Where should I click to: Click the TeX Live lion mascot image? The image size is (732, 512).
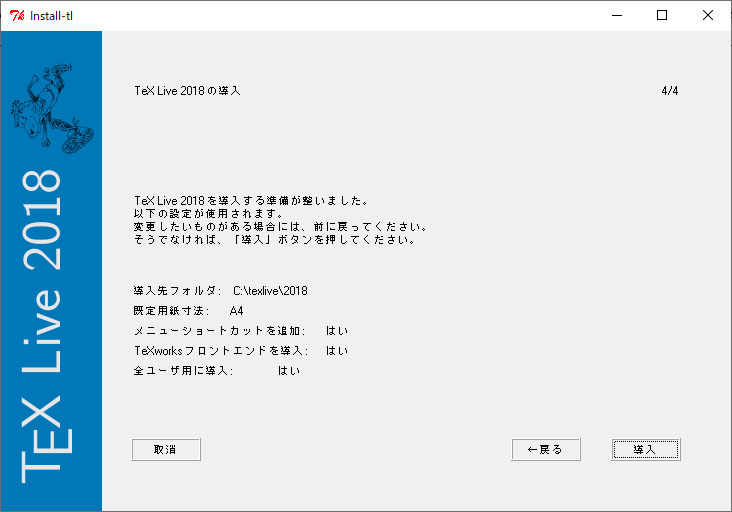tap(52, 109)
